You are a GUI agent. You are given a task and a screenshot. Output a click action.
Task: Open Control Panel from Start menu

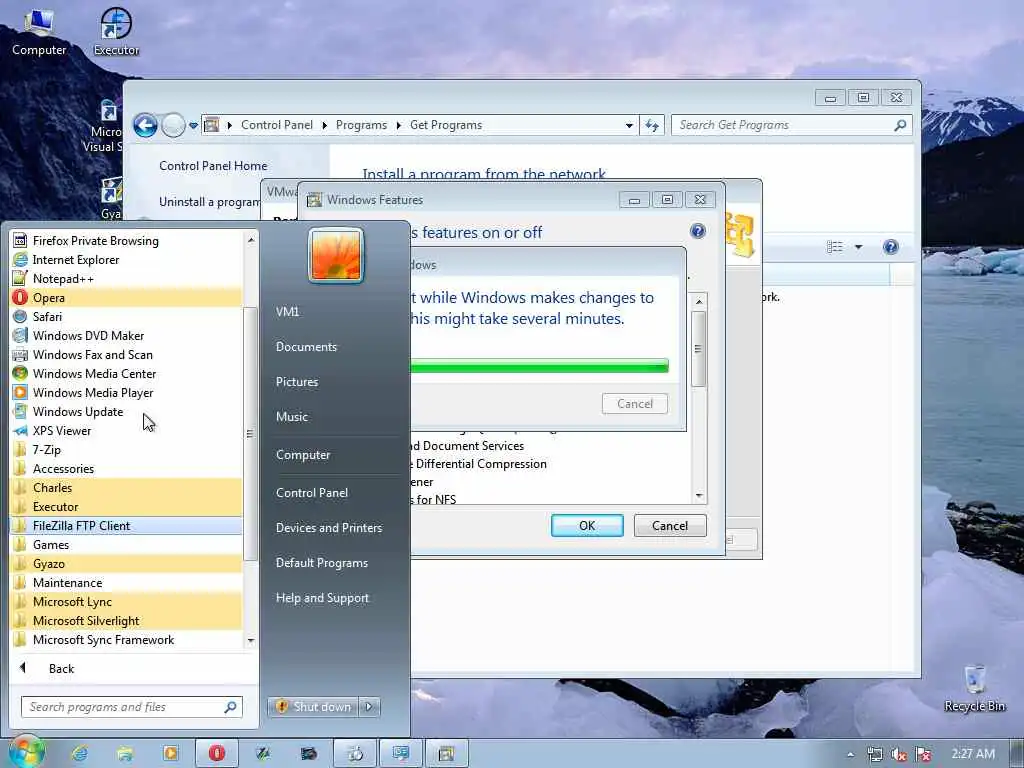[312, 493]
